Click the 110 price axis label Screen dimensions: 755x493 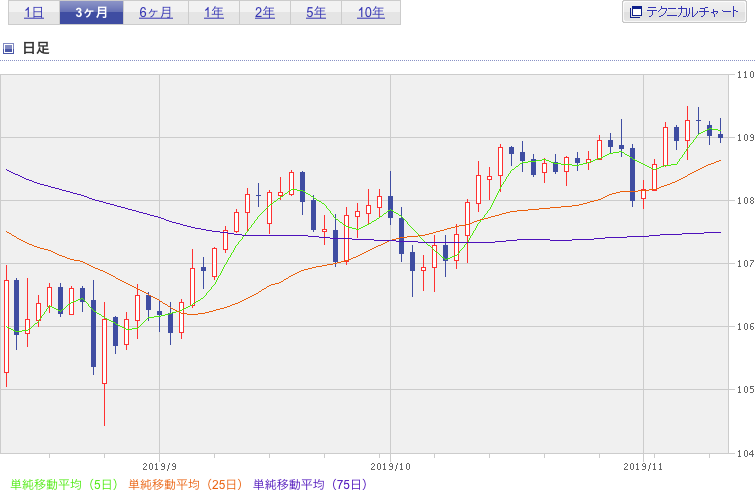745,75
